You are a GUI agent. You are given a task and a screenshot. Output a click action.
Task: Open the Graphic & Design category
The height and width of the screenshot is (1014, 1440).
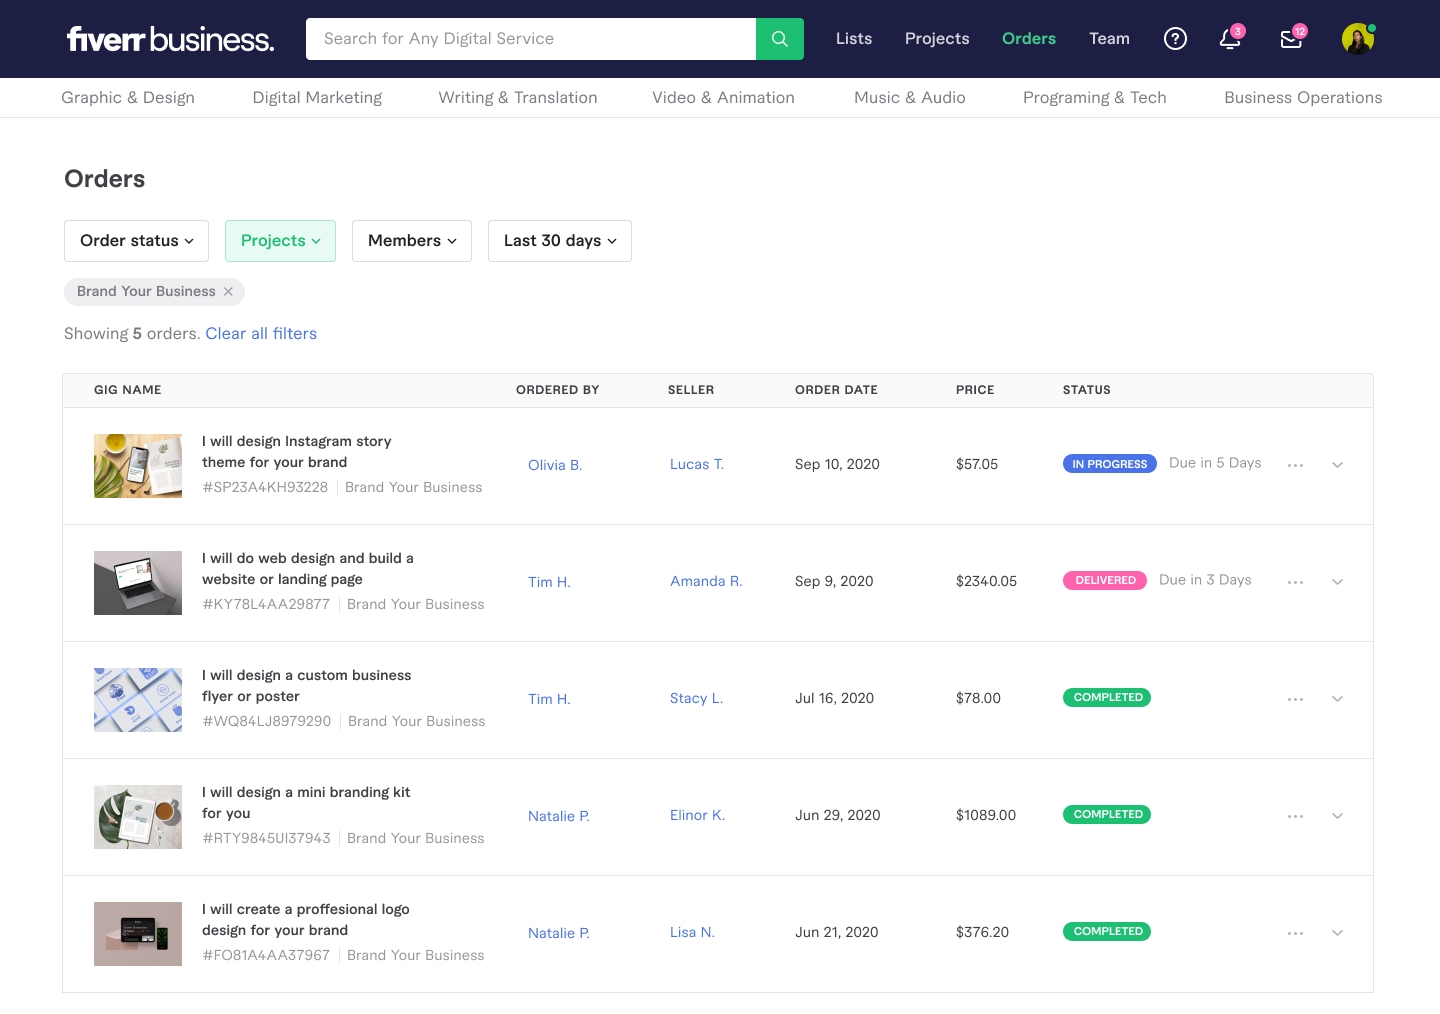pyautogui.click(x=128, y=98)
